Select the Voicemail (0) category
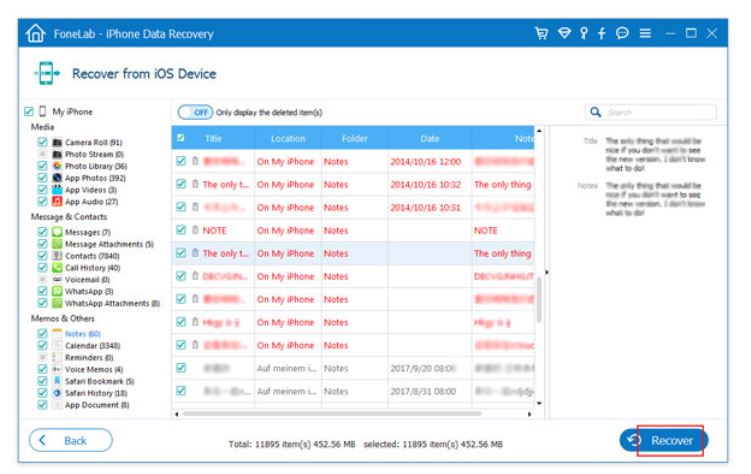The height and width of the screenshot is (474, 751). 87,280
